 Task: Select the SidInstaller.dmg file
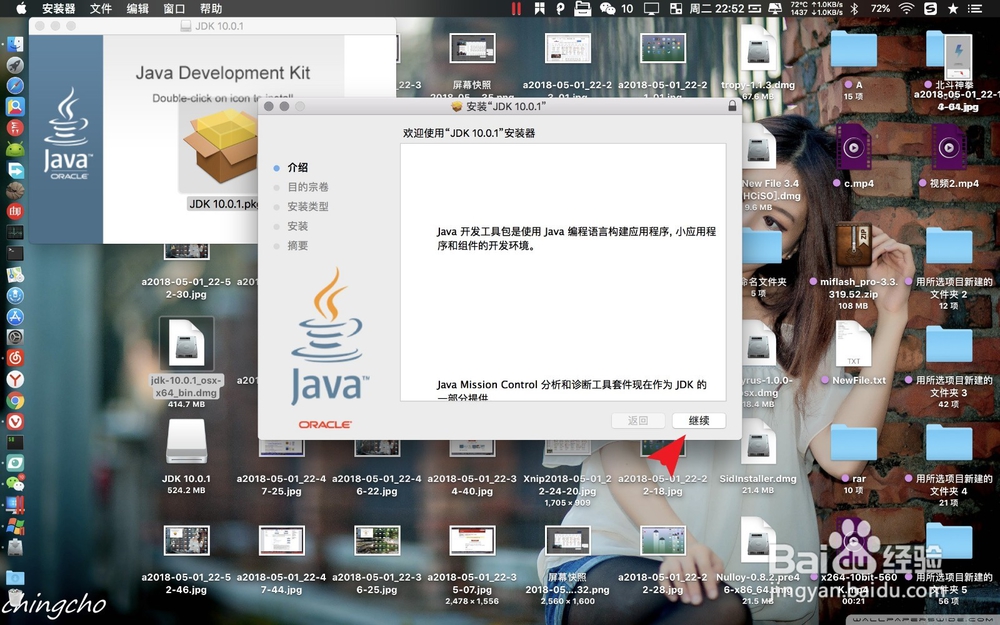pyautogui.click(x=758, y=443)
